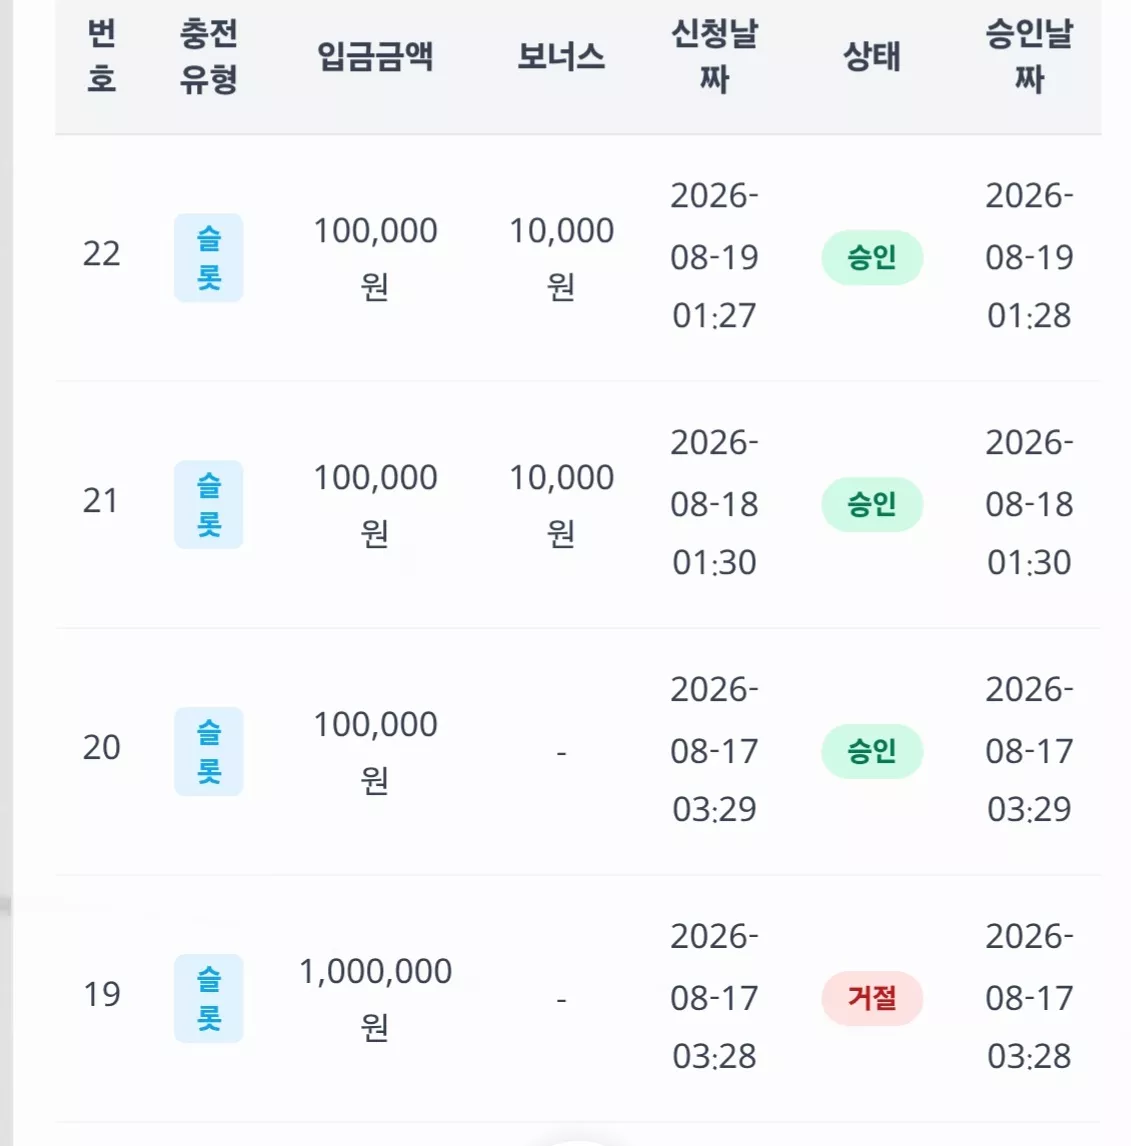Screen dimensions: 1131x1146
Task: Click approval date 2026-08-19 01:28
Action: [x=1029, y=256]
